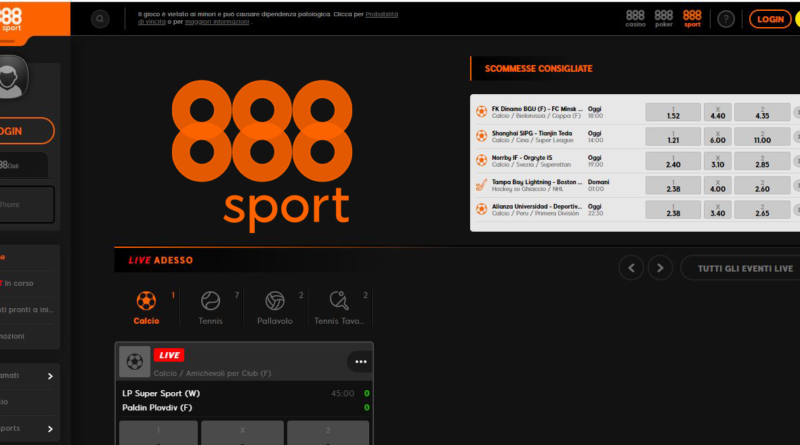Viewport: 800px width, 445px height.
Task: Open the Probabilità di vincita link
Action: 268,18
